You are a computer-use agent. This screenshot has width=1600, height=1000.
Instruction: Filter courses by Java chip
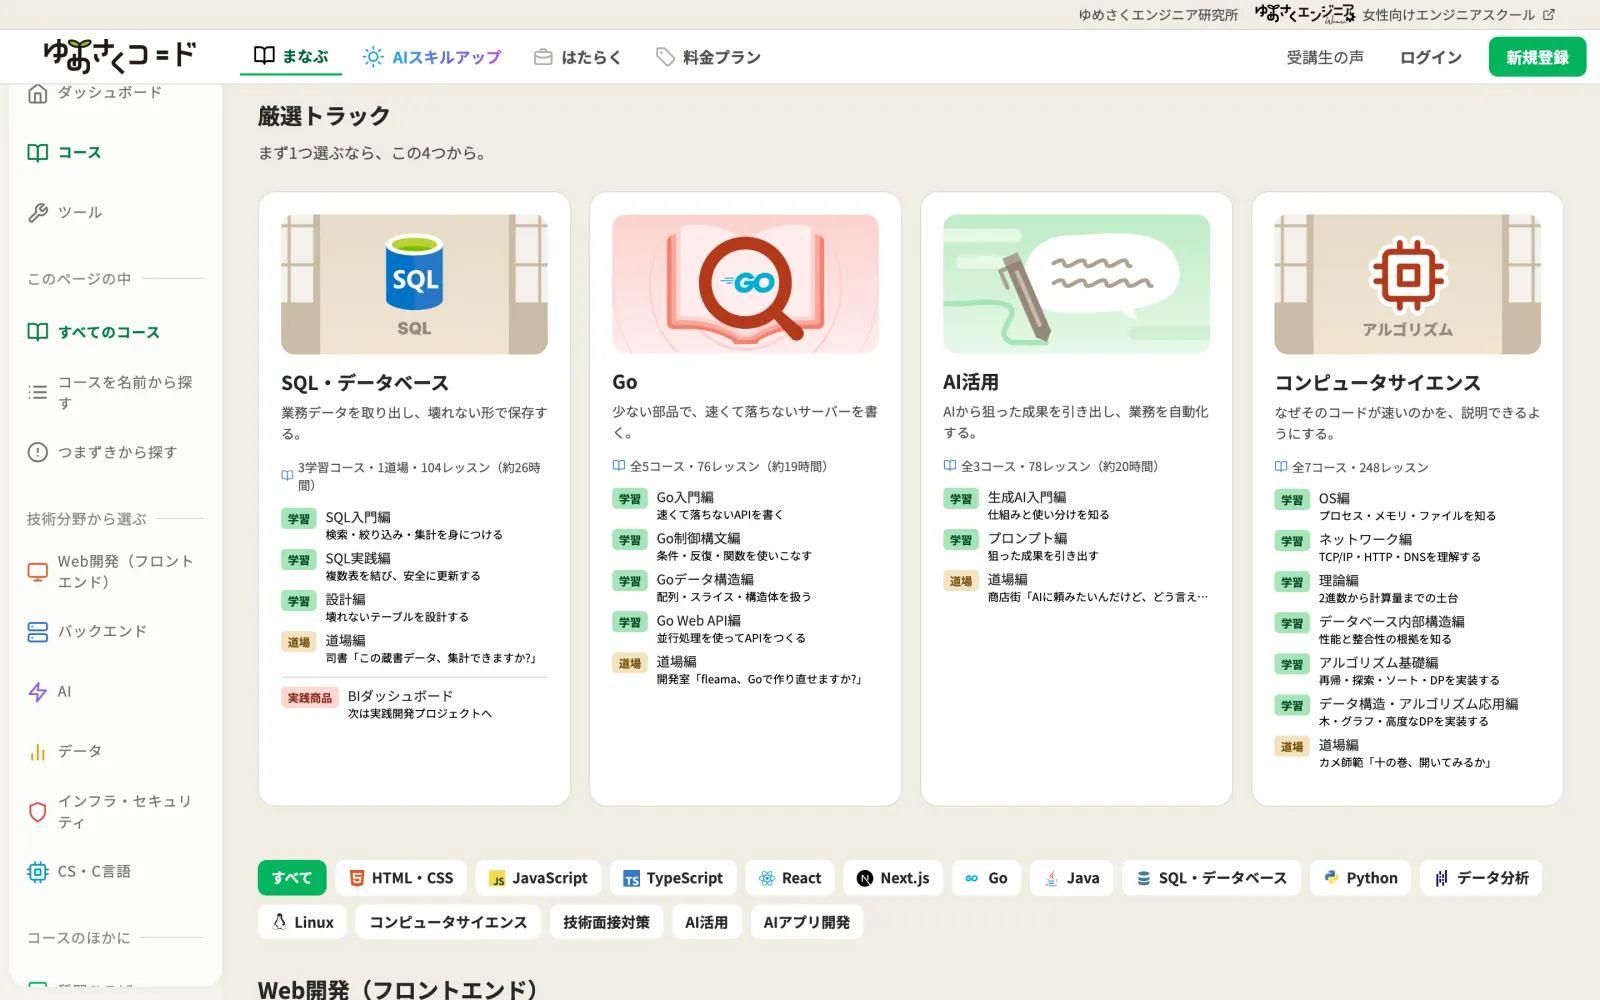coord(1071,878)
